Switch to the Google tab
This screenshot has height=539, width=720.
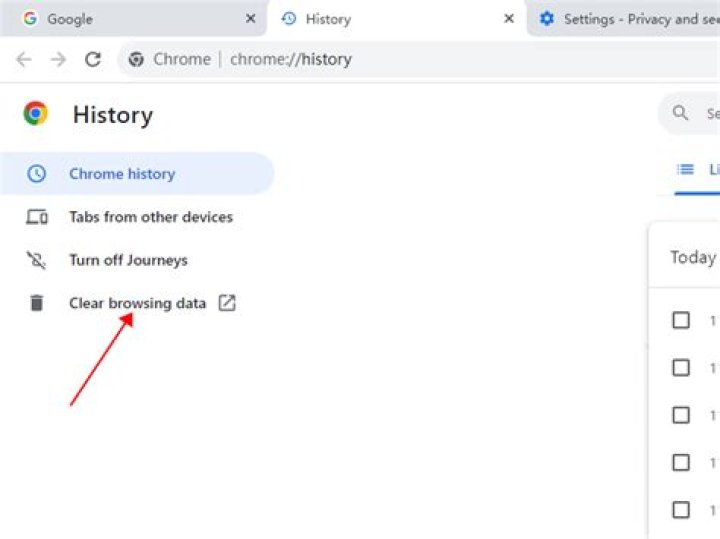tap(133, 18)
